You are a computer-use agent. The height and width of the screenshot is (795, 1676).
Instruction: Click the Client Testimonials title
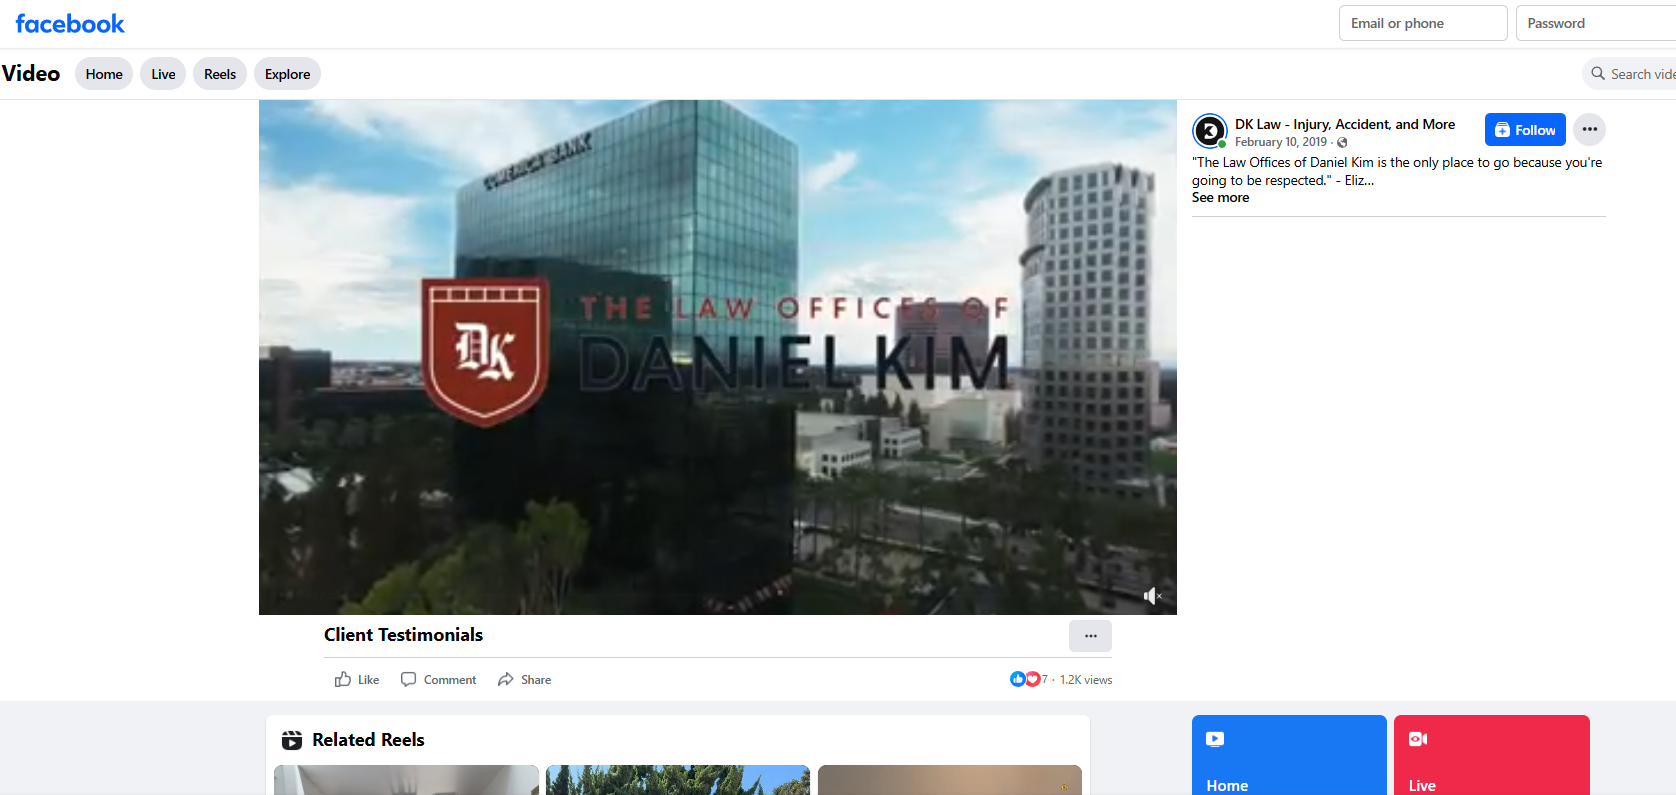403,635
